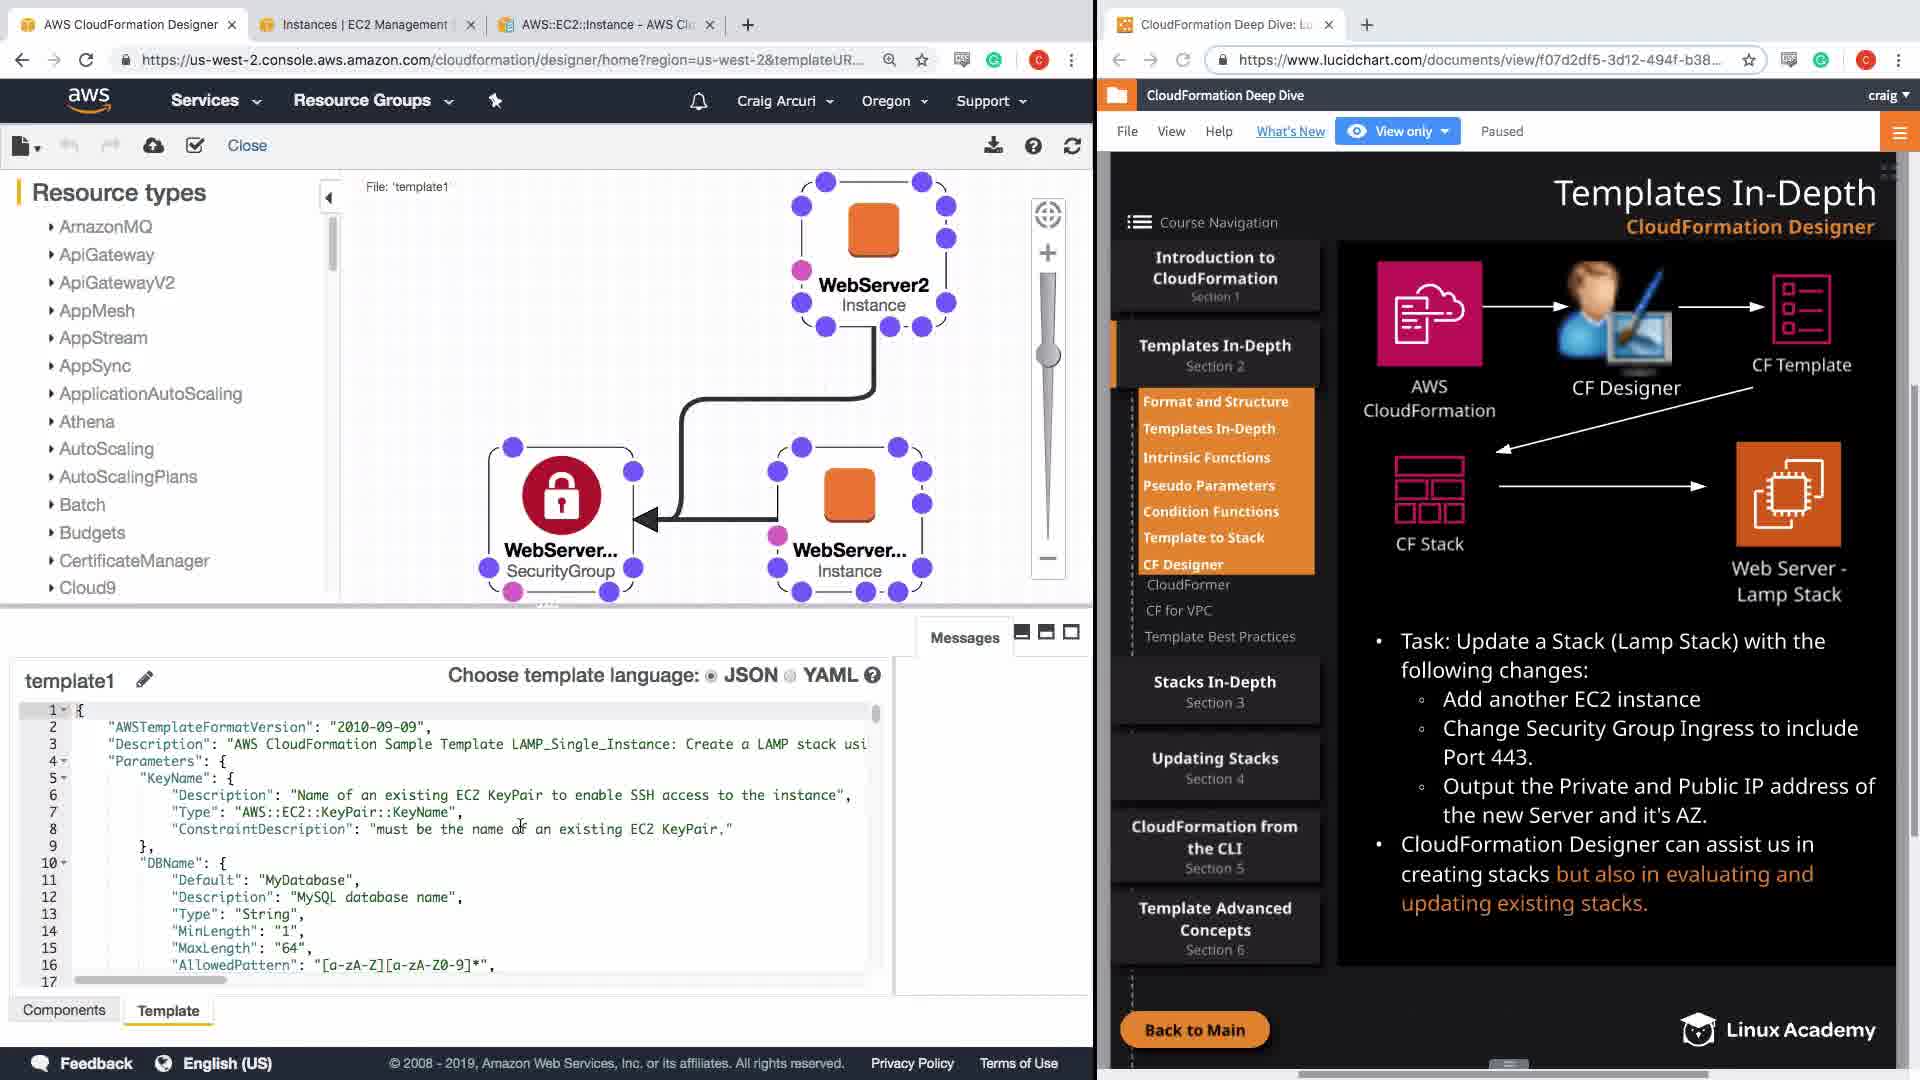The height and width of the screenshot is (1080, 1920).
Task: Click the designer help question mark icon
Action: coord(1033,146)
